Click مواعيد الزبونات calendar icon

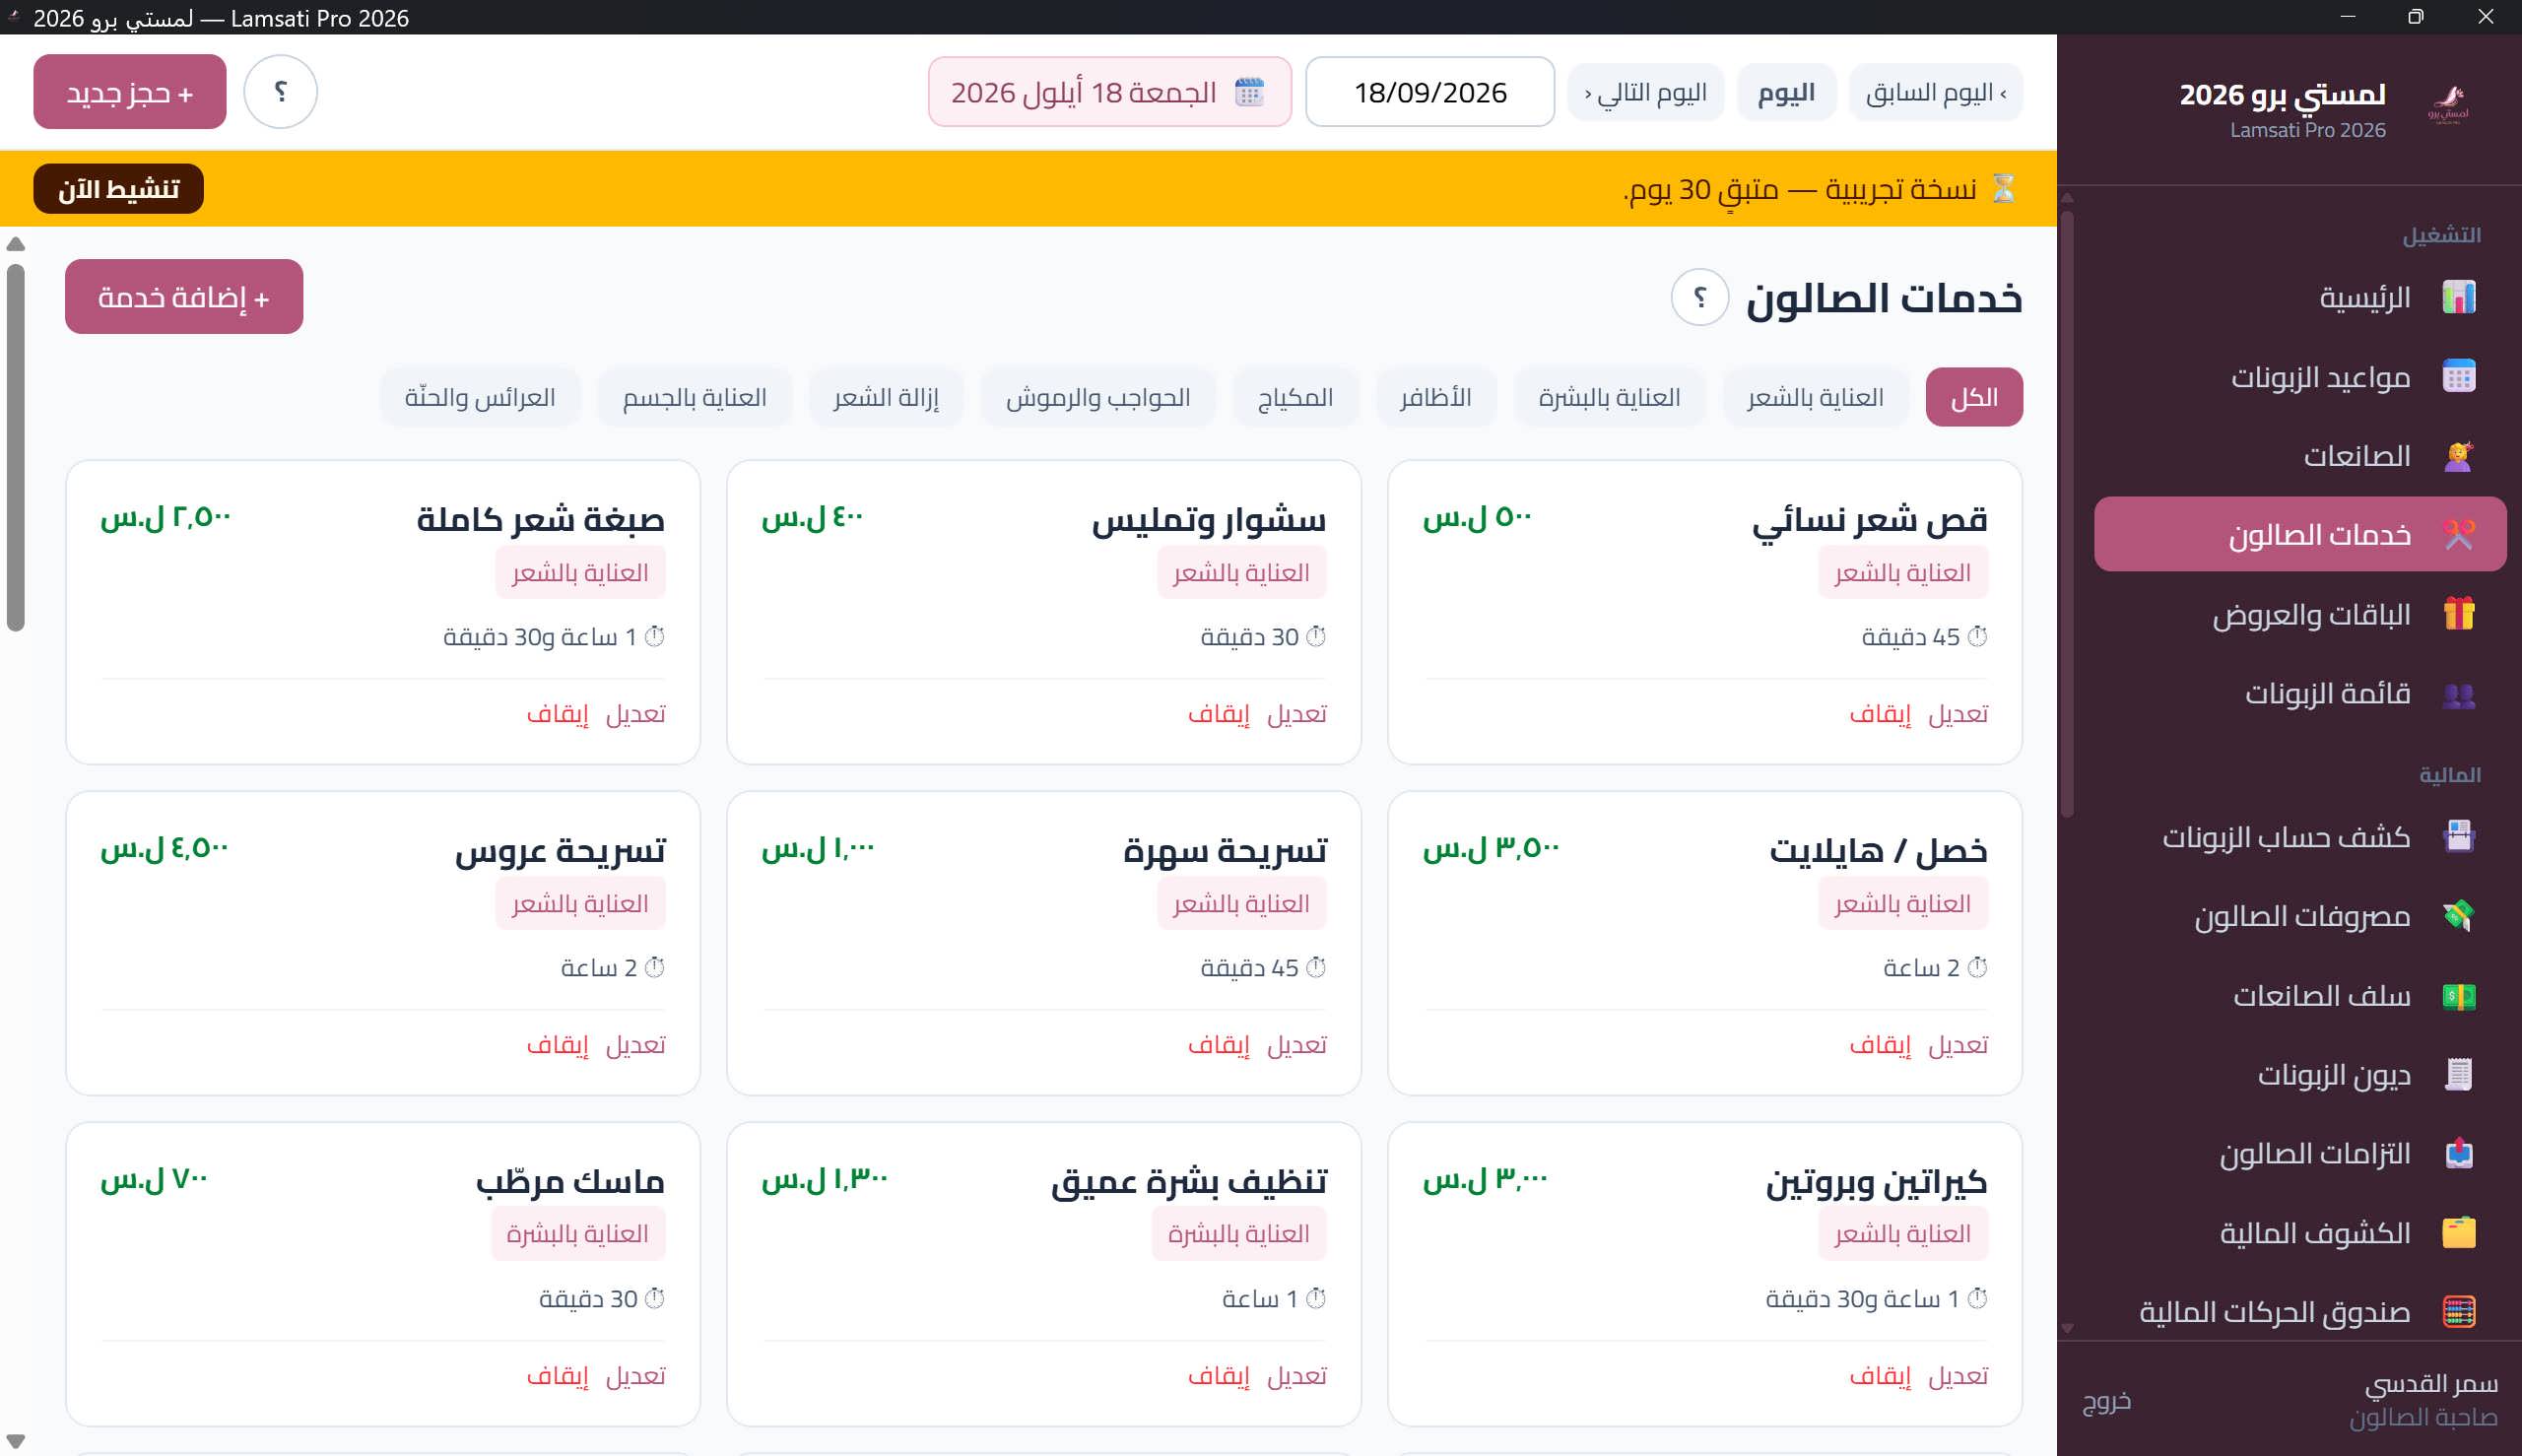pyautogui.click(x=2458, y=376)
